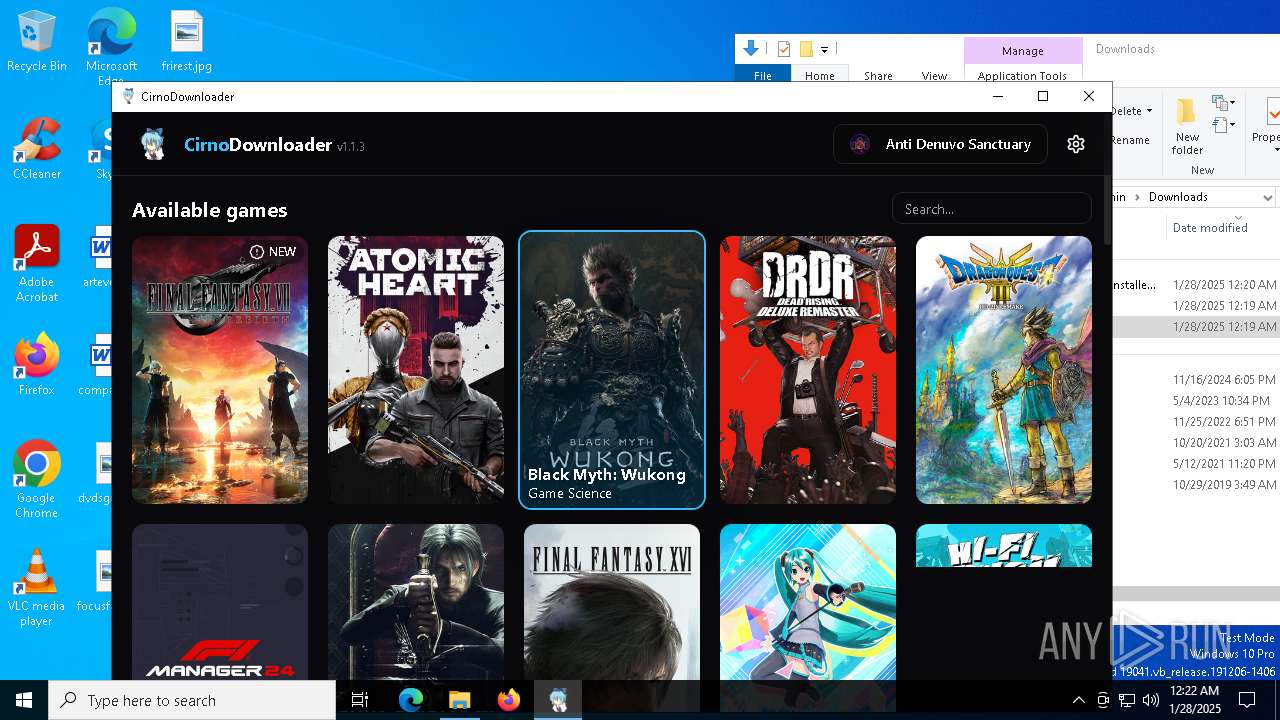Show hidden system tray icons
Viewport: 1280px width, 720px height.
click(1078, 700)
